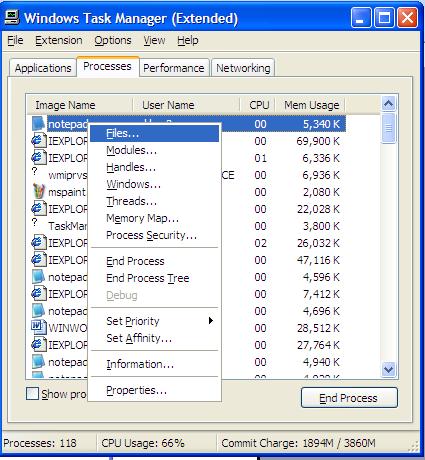Image resolution: width=425 pixels, height=460 pixels.
Task: Choose Threads... in the context menu
Action: pyautogui.click(x=154, y=201)
